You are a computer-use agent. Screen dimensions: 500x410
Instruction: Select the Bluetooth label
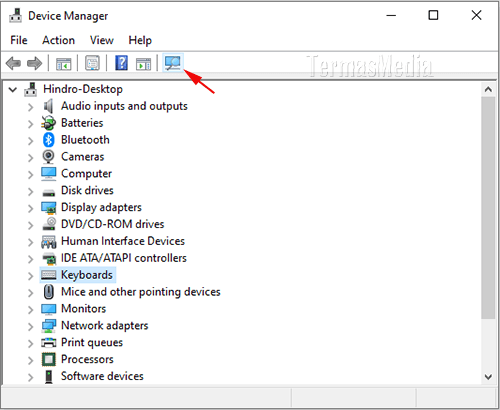85,140
